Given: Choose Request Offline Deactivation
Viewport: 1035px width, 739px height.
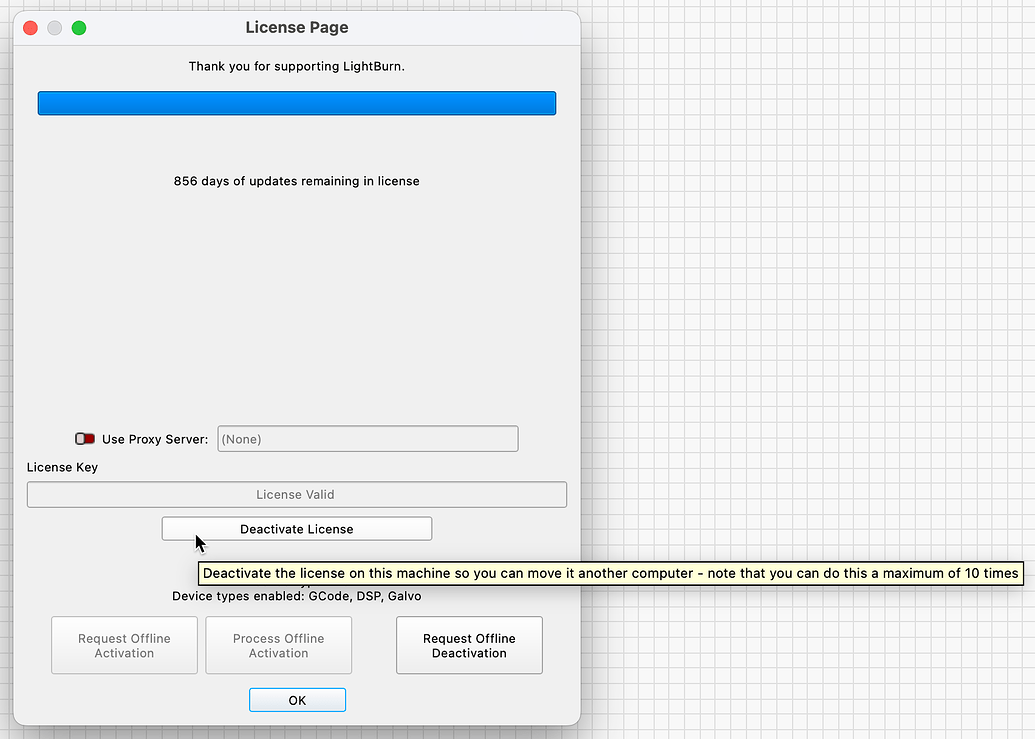Looking at the screenshot, I should coord(469,645).
